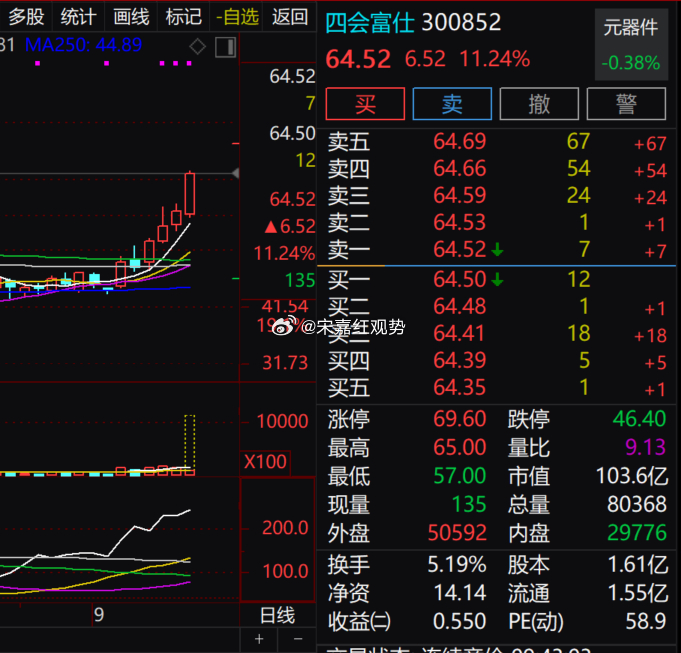Click the 标记 mark option
Screen dimensions: 681x653
pos(183,16)
